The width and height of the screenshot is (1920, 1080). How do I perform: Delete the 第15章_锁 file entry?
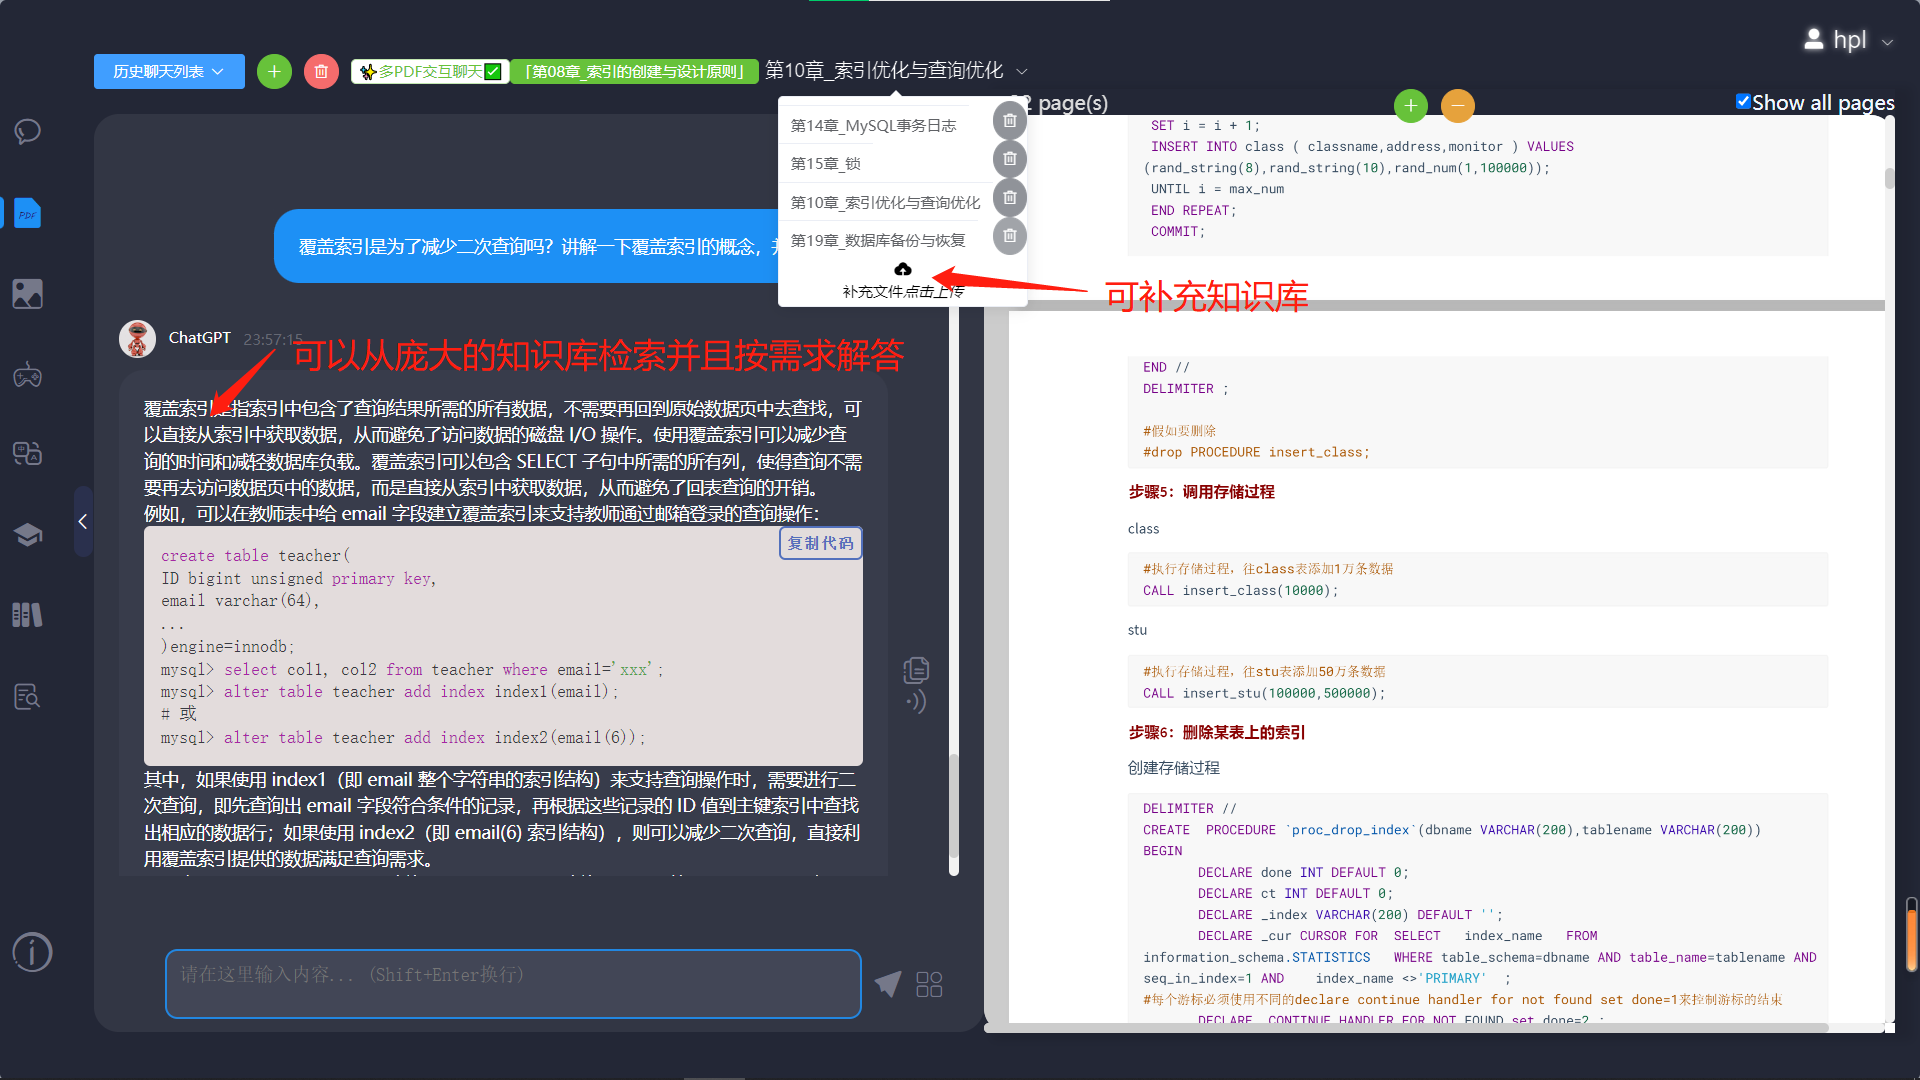[x=1010, y=160]
